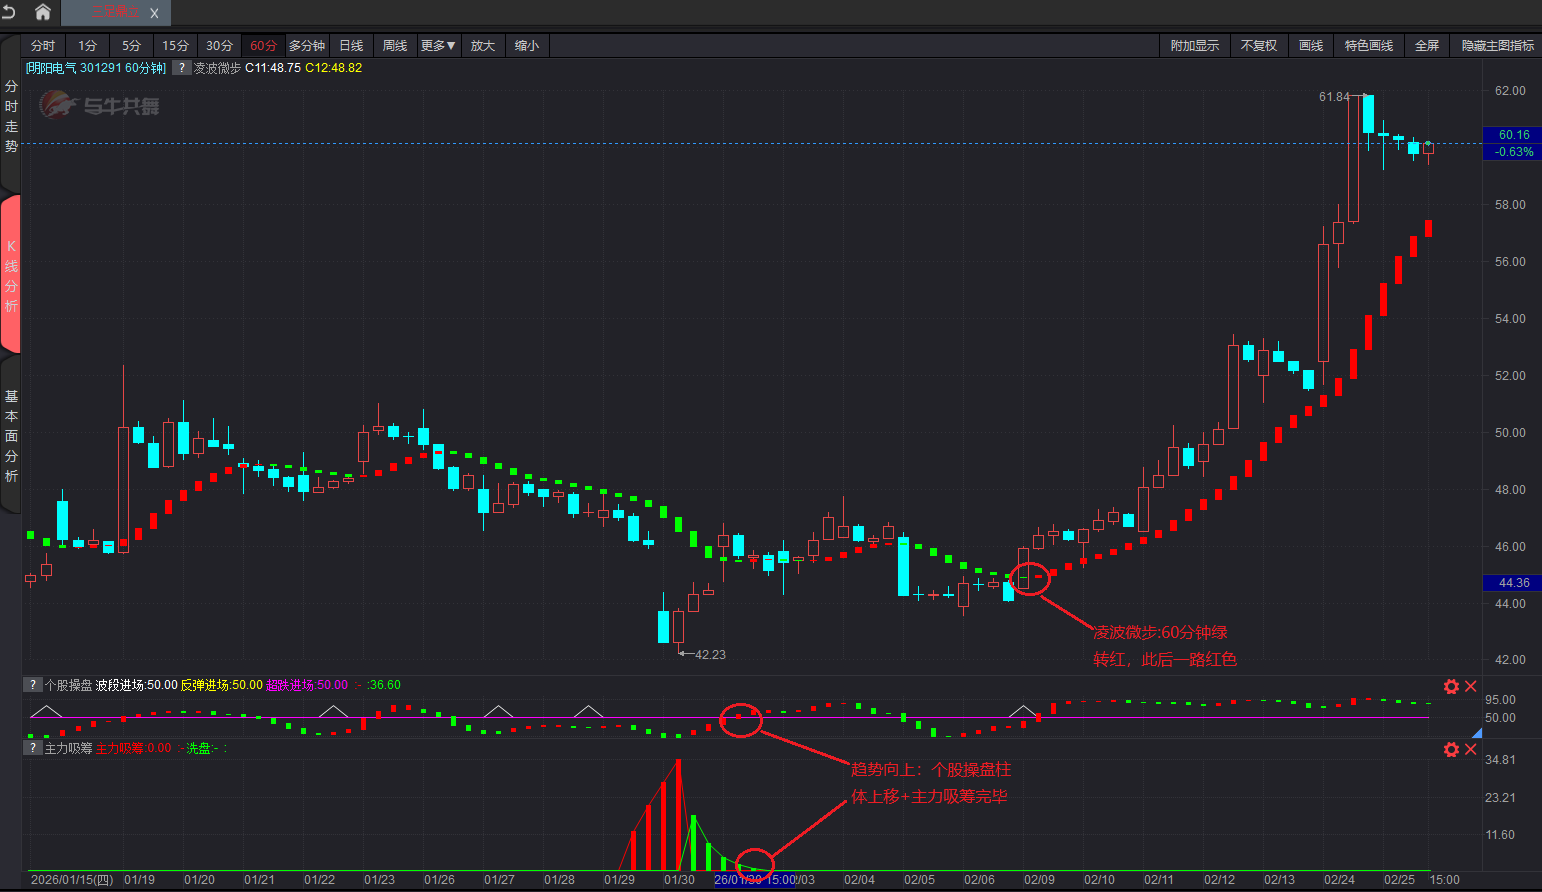1542x892 pixels.
Task: Click help question mark beside 凌波微步
Action: coord(181,68)
